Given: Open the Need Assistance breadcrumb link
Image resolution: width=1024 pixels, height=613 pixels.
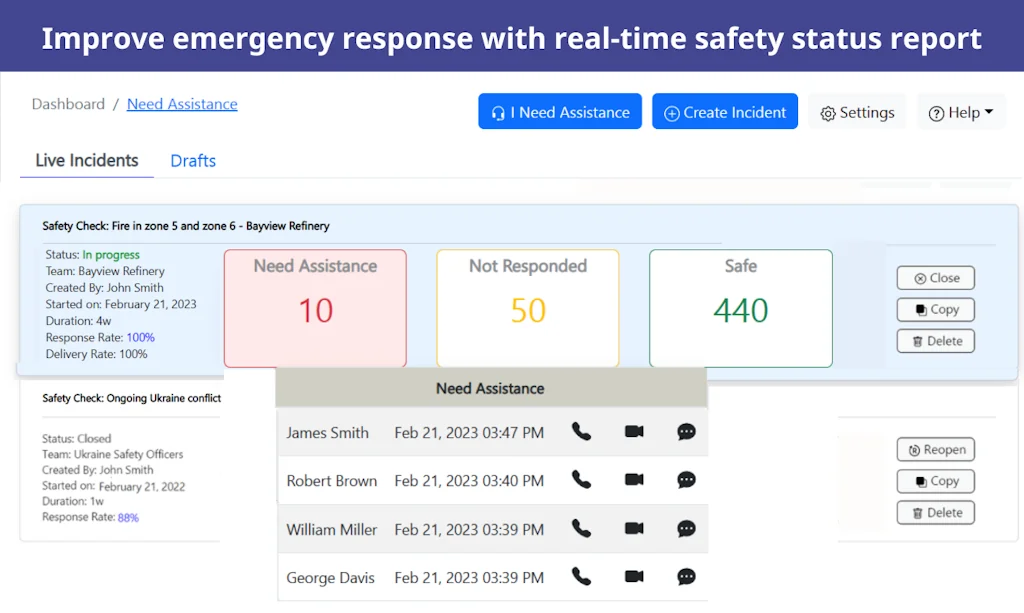Looking at the screenshot, I should [x=182, y=104].
